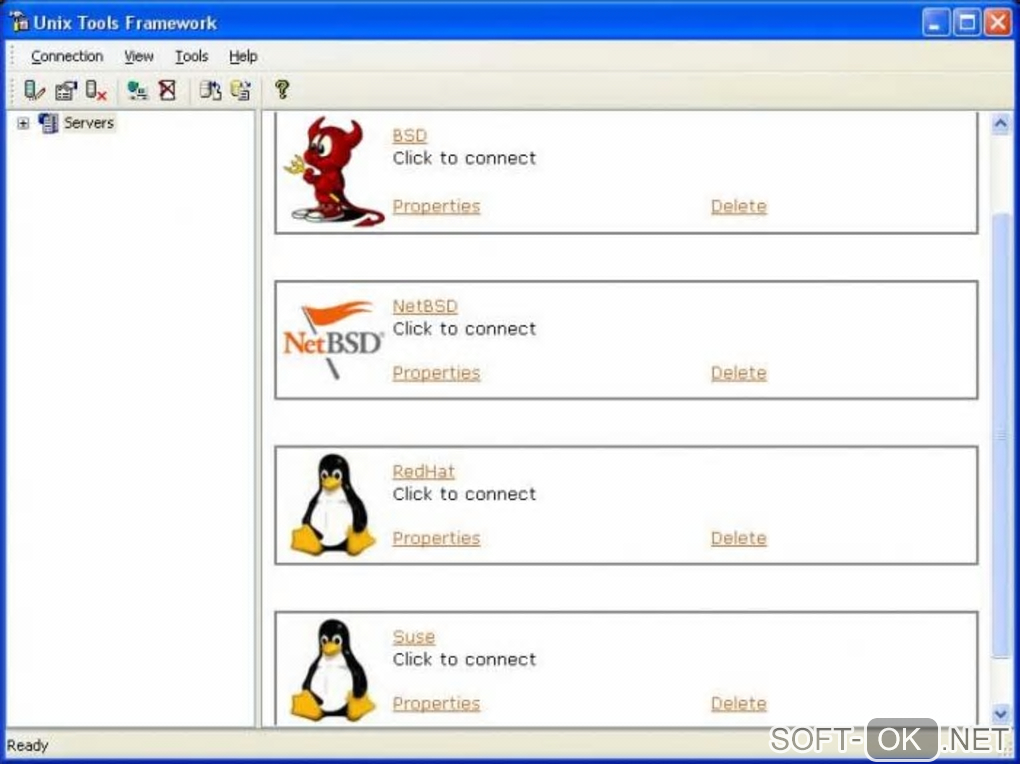Click the app icon in title bar

pos(19,22)
